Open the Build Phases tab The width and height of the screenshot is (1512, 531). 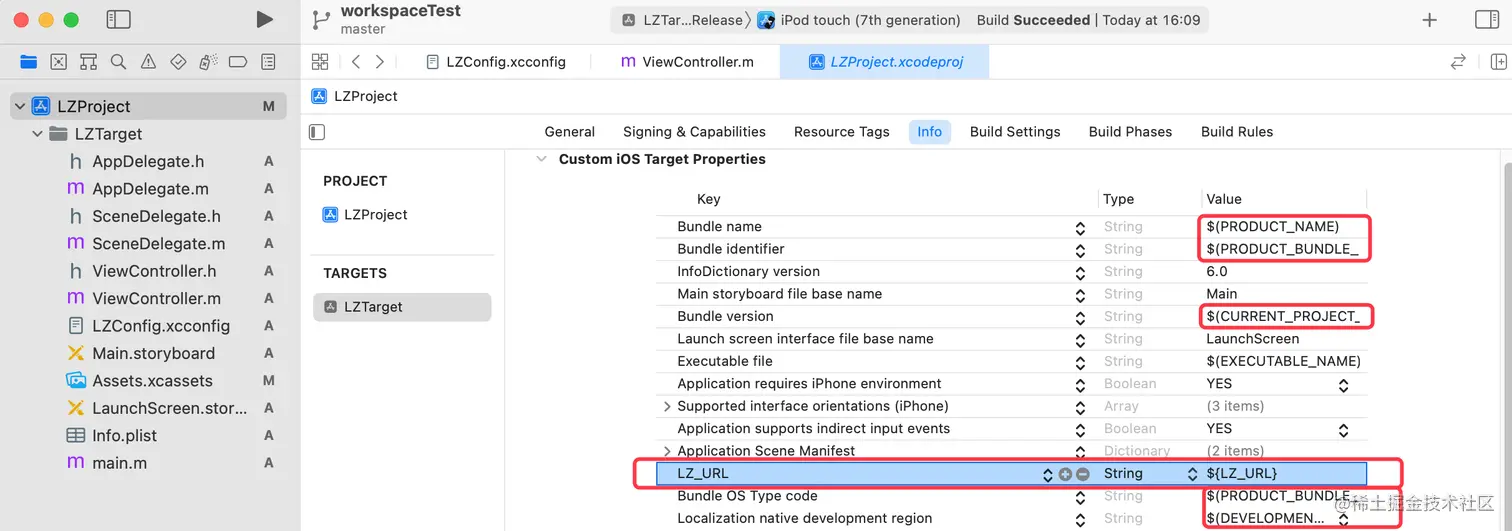[x=1130, y=132]
